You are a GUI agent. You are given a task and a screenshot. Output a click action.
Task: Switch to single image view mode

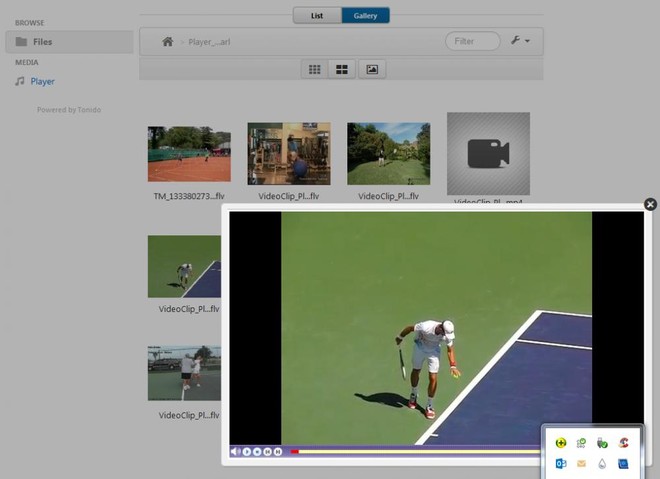372,69
